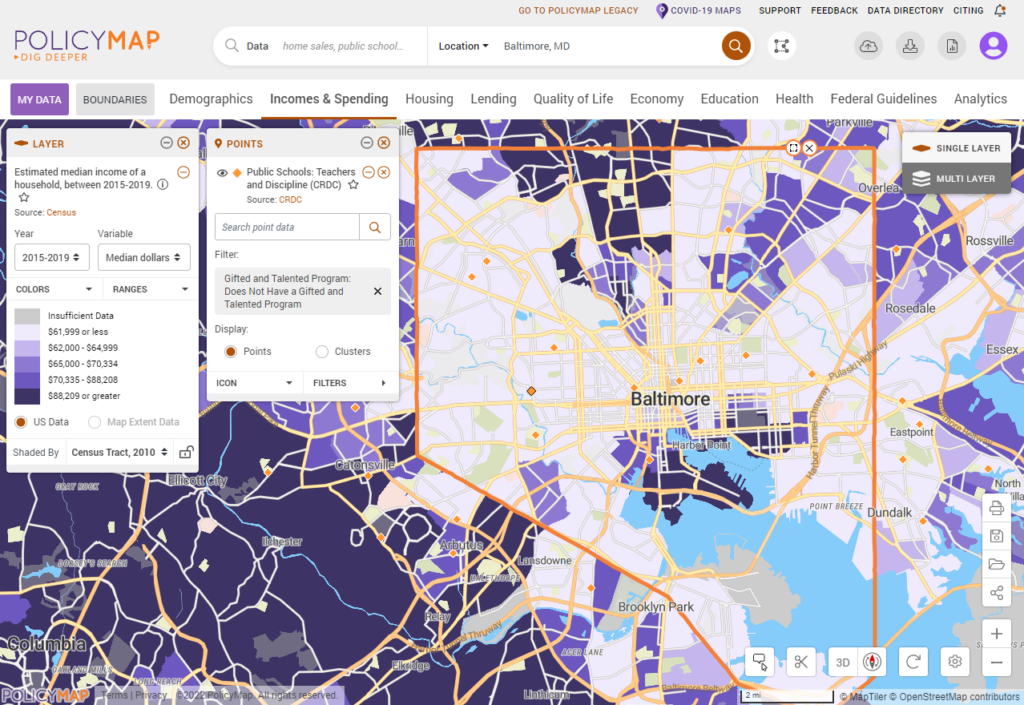Open the Housing menu
Image resolution: width=1024 pixels, height=705 pixels.
coord(429,99)
